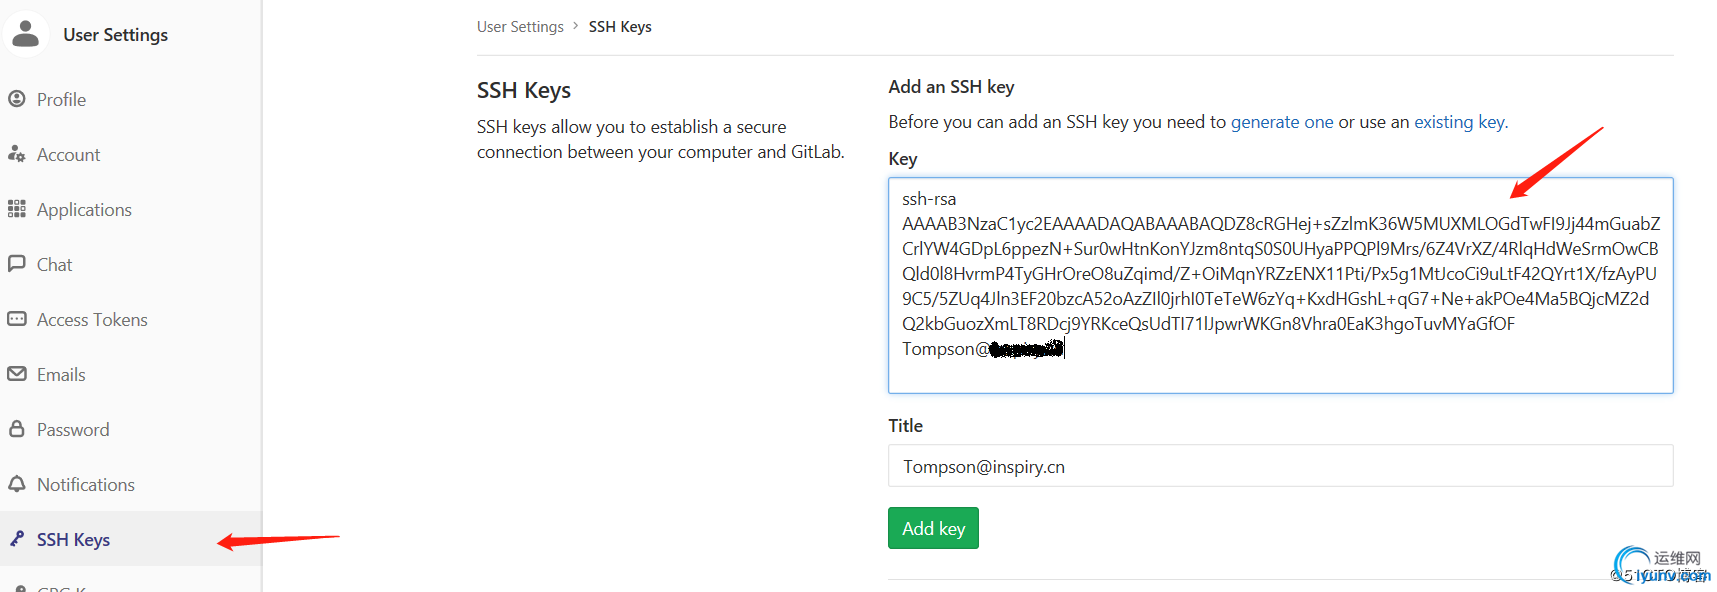Select SSH Keys in sidebar menu
The width and height of the screenshot is (1717, 592).
(x=73, y=540)
